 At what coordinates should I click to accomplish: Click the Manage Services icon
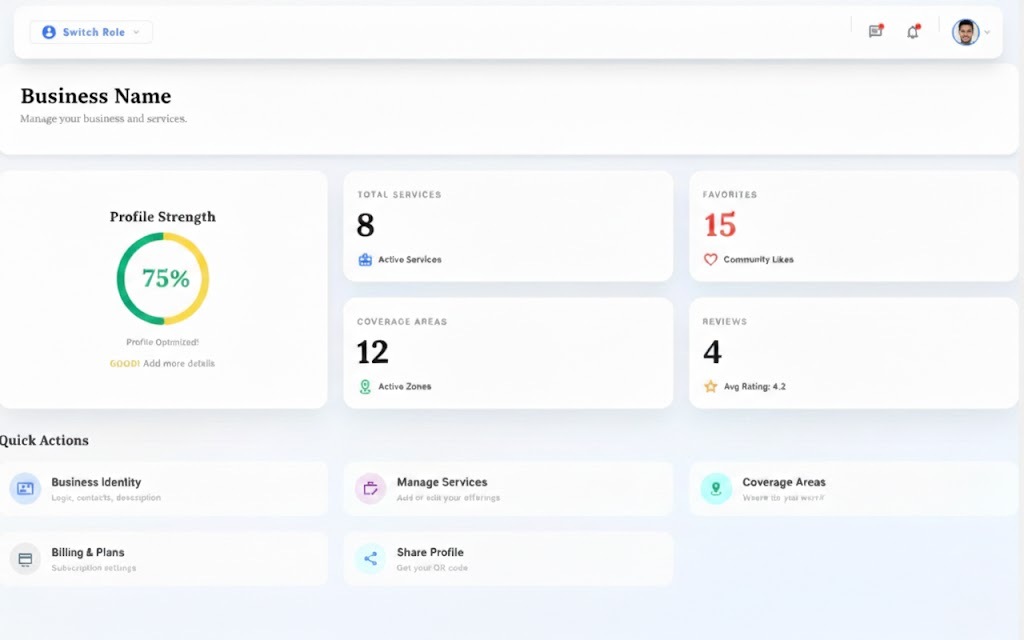pos(370,488)
